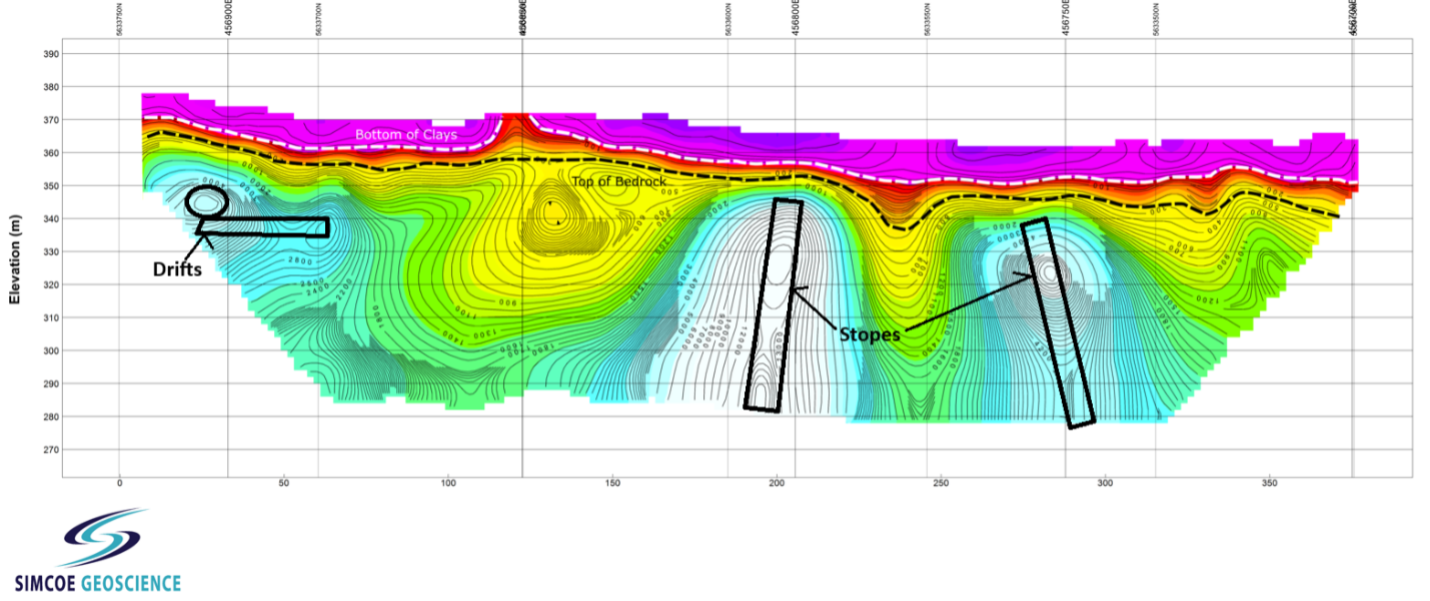Click the Bottom of Clays label
This screenshot has width=1430, height=601.
tap(406, 135)
